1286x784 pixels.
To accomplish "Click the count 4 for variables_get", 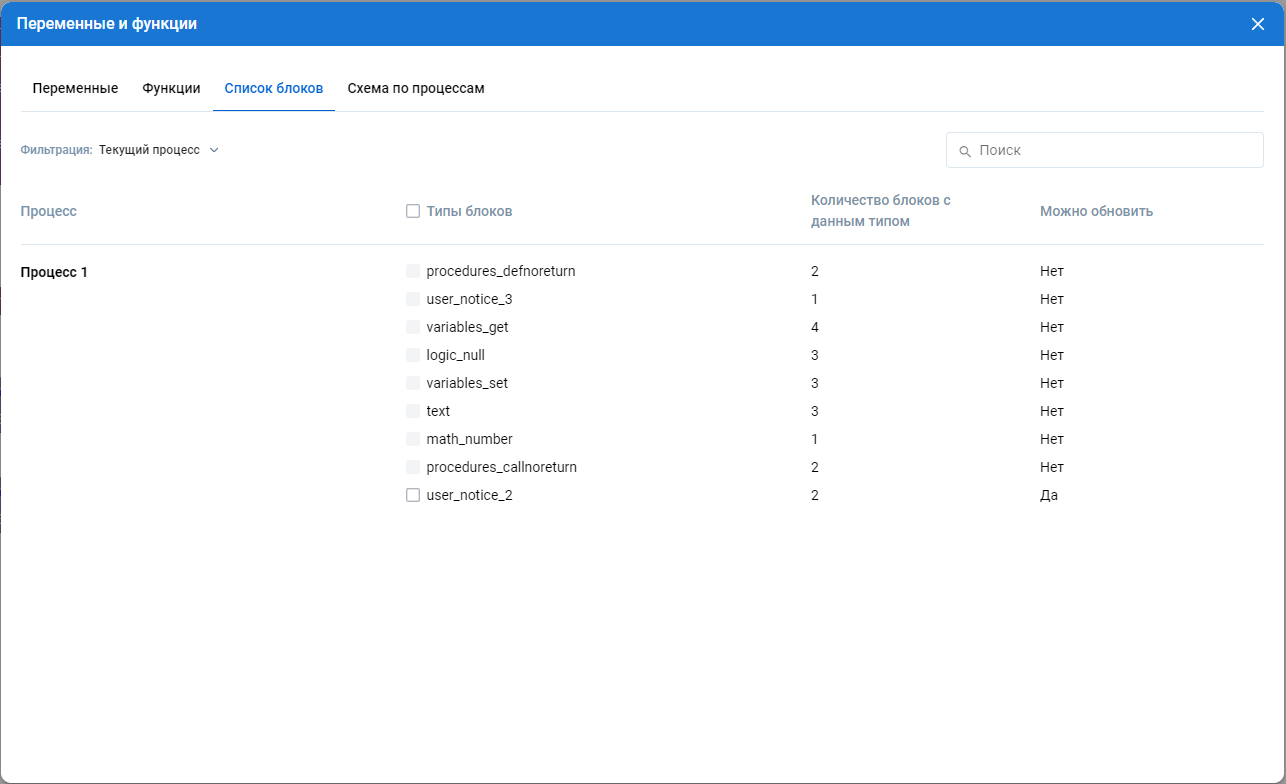I will coord(815,327).
